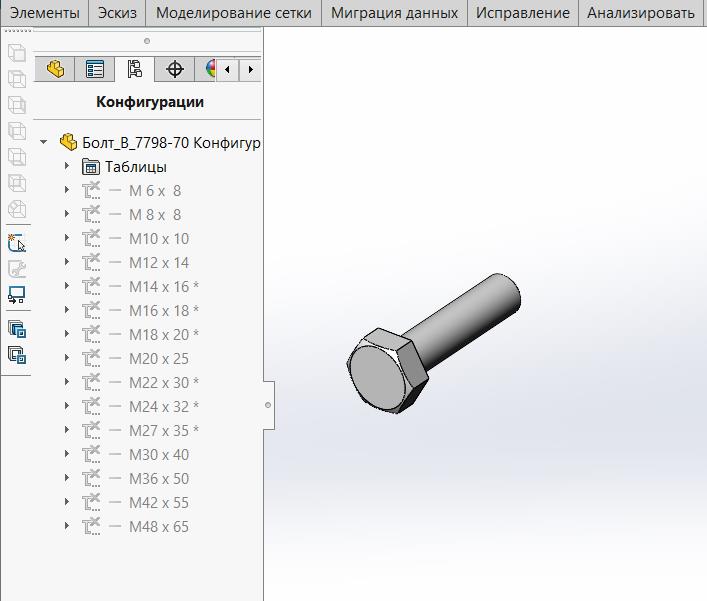Click the Таблицы folder label
The height and width of the screenshot is (601, 707).
point(136,167)
